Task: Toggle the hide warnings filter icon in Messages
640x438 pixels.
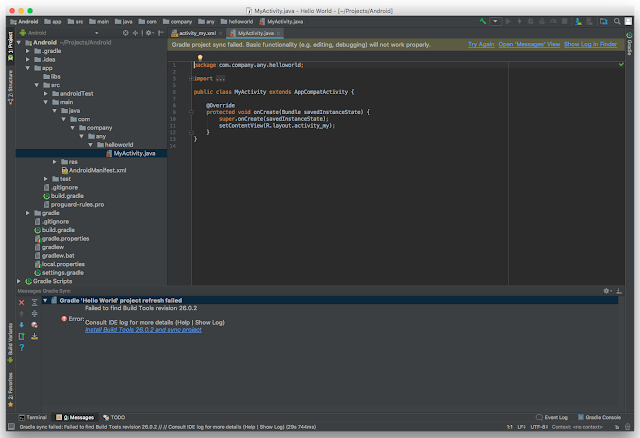Action: pyautogui.click(x=34, y=325)
